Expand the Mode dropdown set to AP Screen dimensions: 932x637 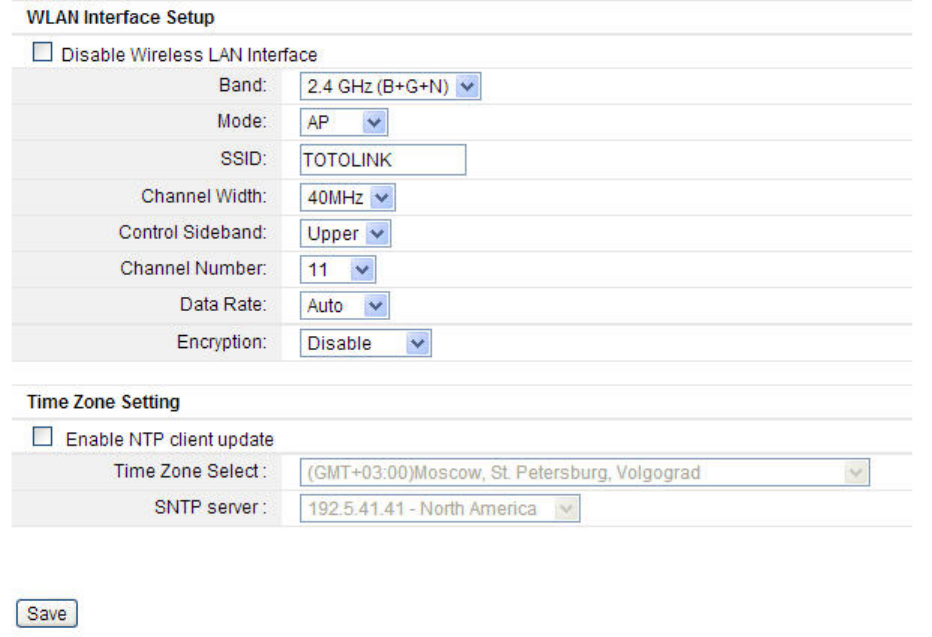coord(344,122)
